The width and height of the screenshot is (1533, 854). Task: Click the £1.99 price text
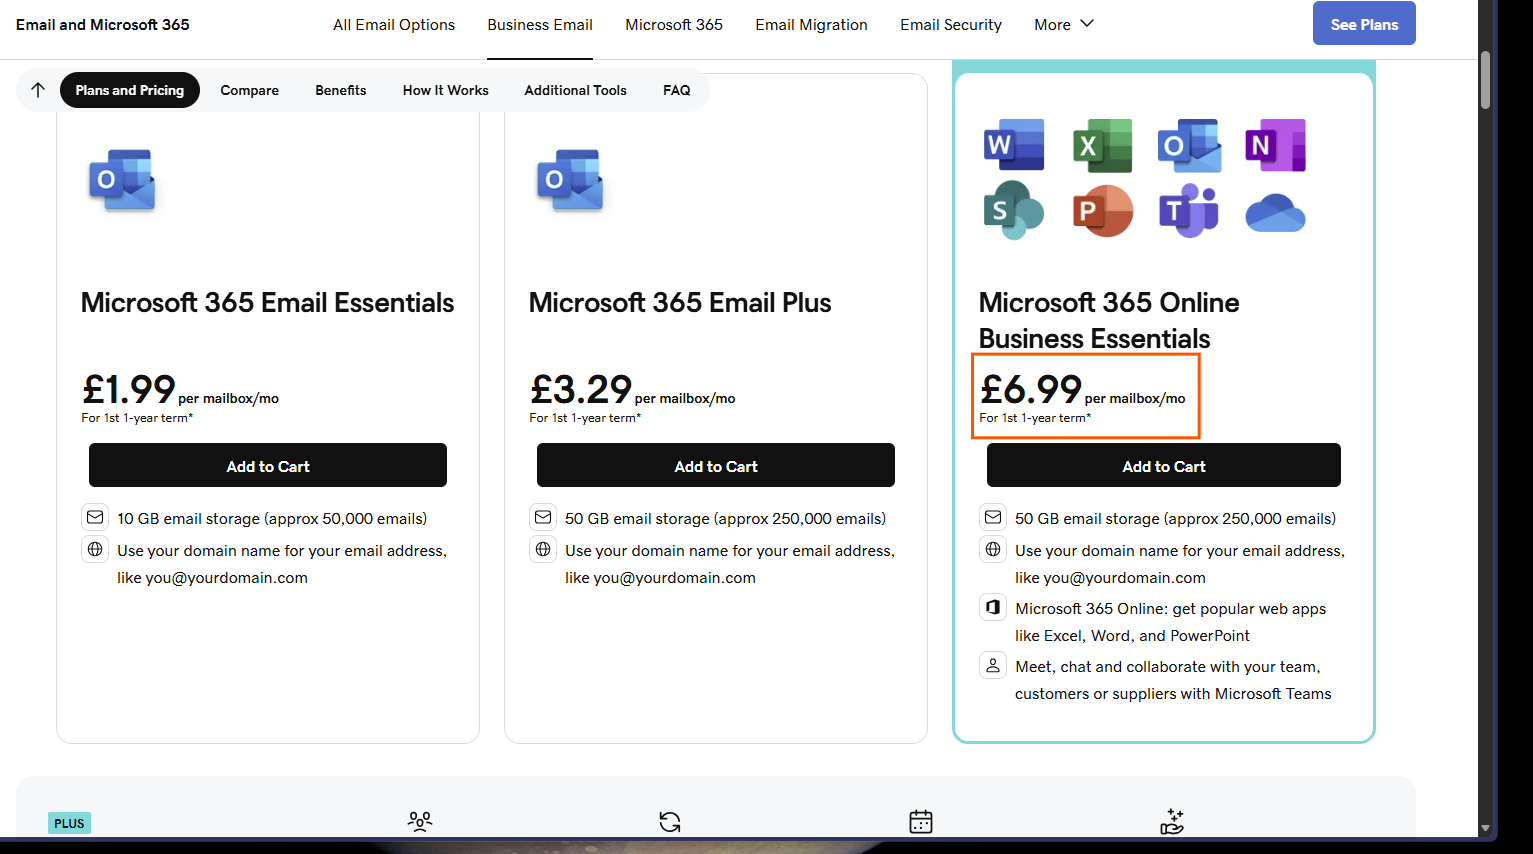pyautogui.click(x=129, y=388)
